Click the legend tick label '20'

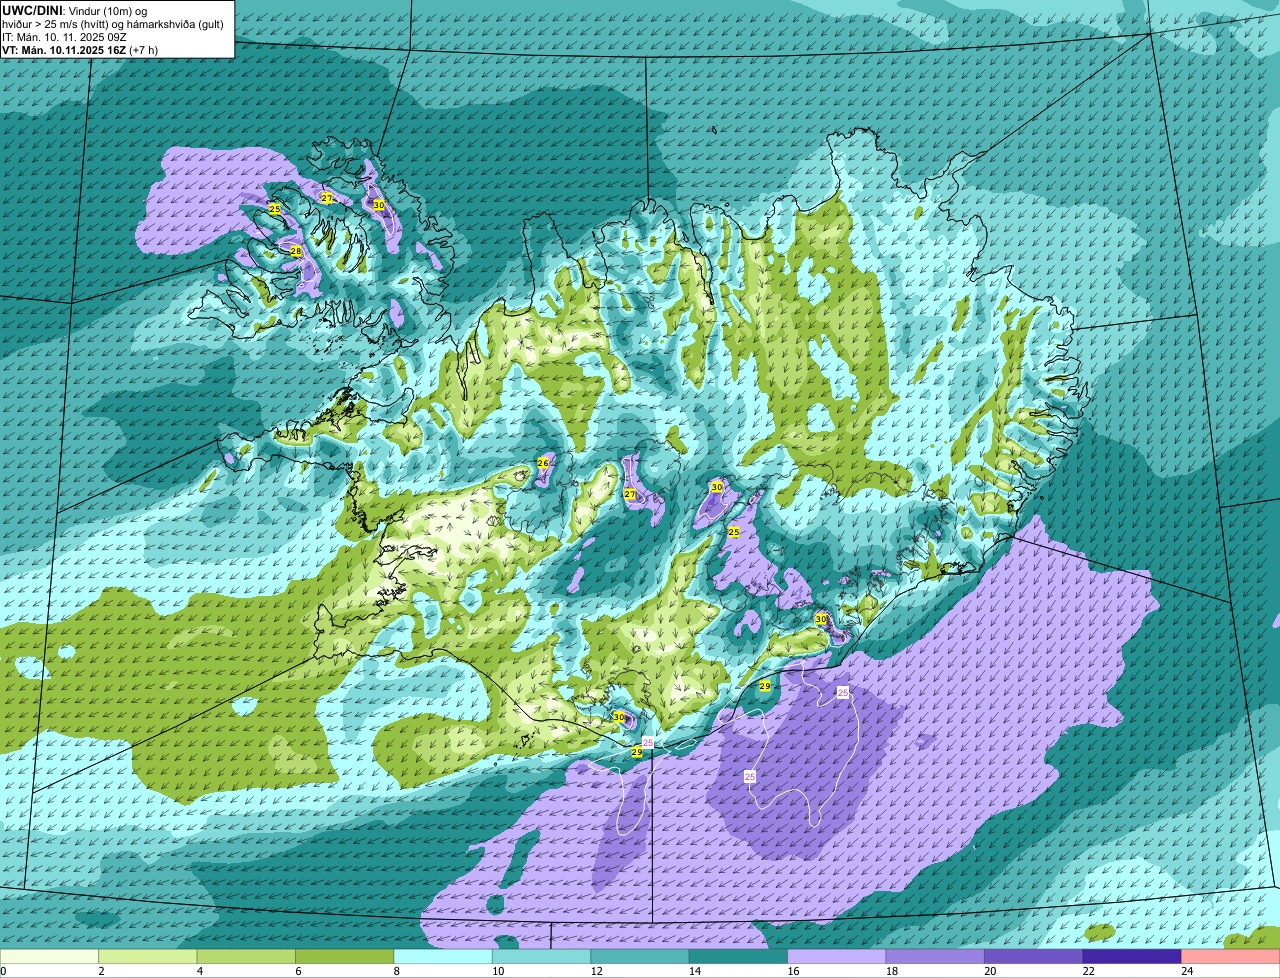click(x=990, y=971)
